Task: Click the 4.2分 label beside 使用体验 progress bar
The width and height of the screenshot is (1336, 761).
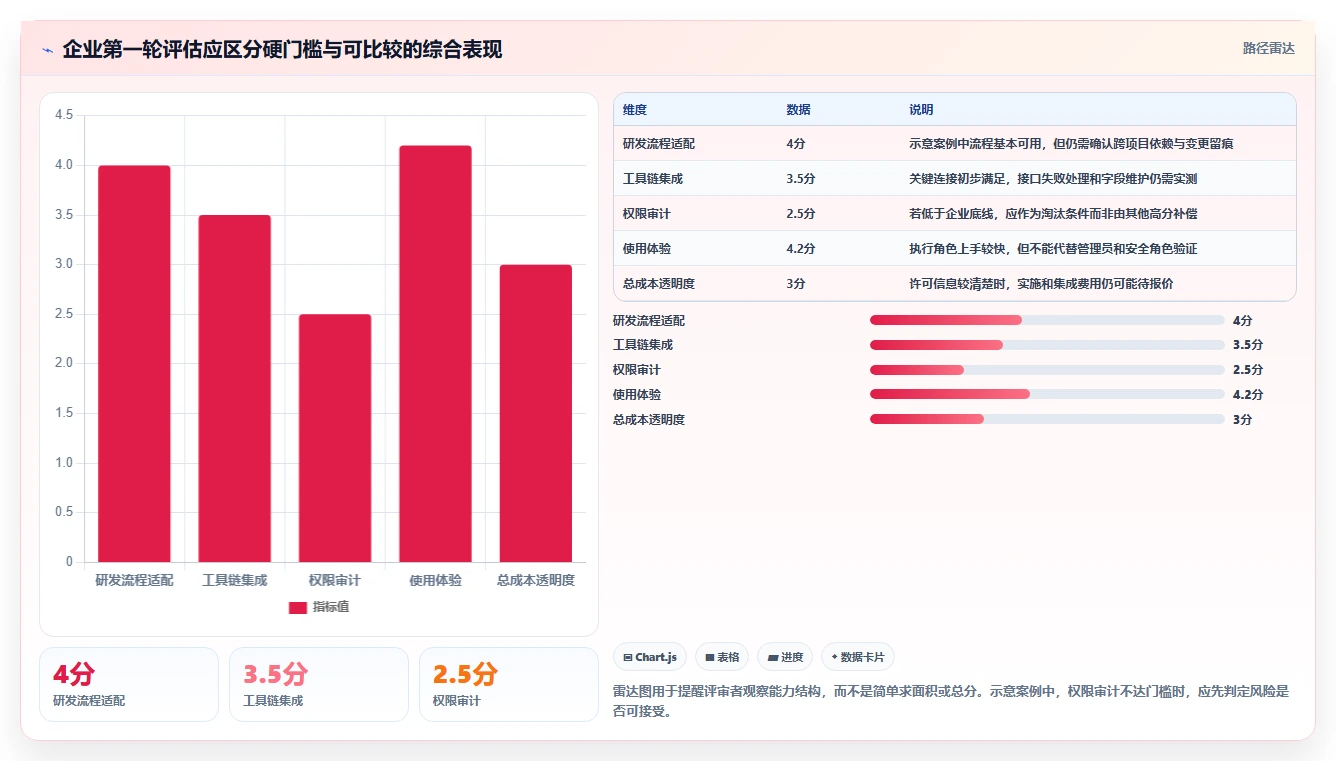Action: (1248, 395)
